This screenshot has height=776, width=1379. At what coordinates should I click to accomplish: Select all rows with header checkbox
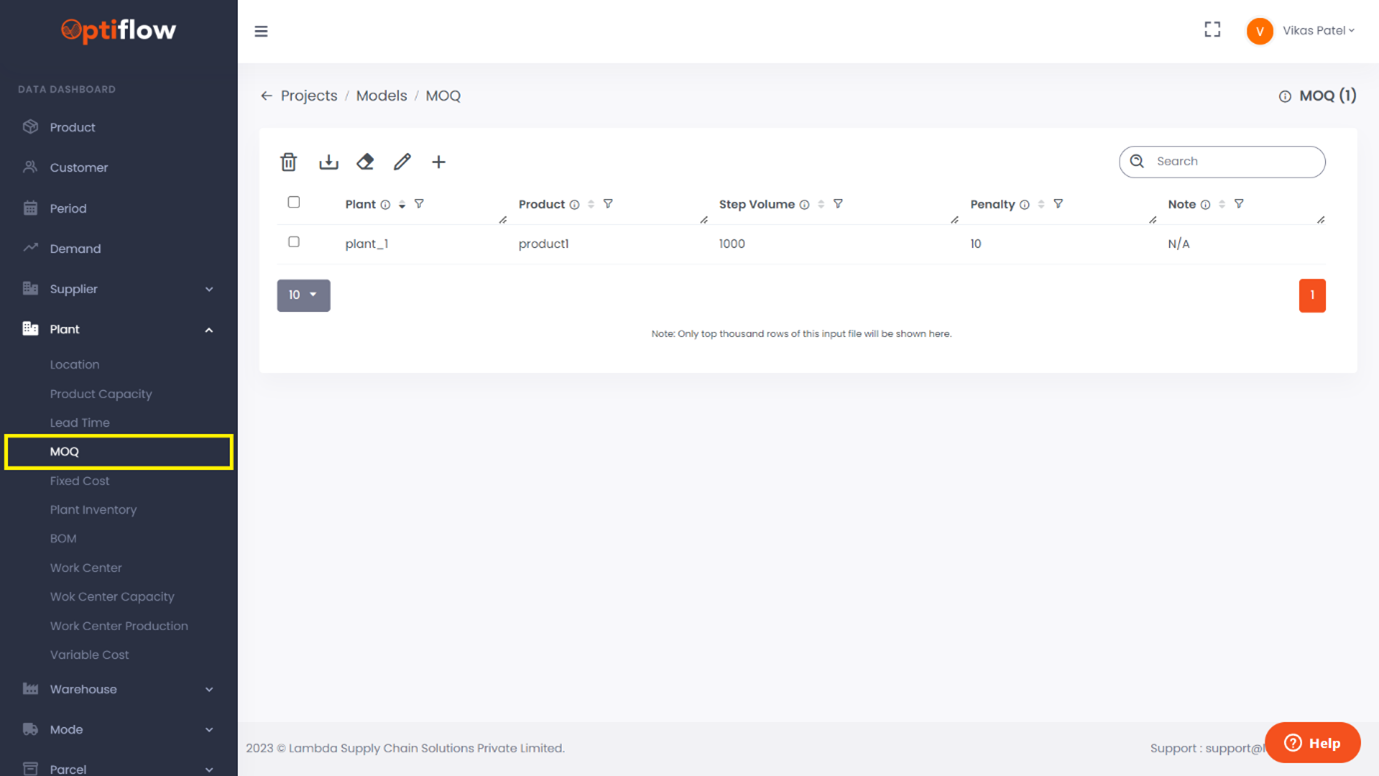click(294, 202)
